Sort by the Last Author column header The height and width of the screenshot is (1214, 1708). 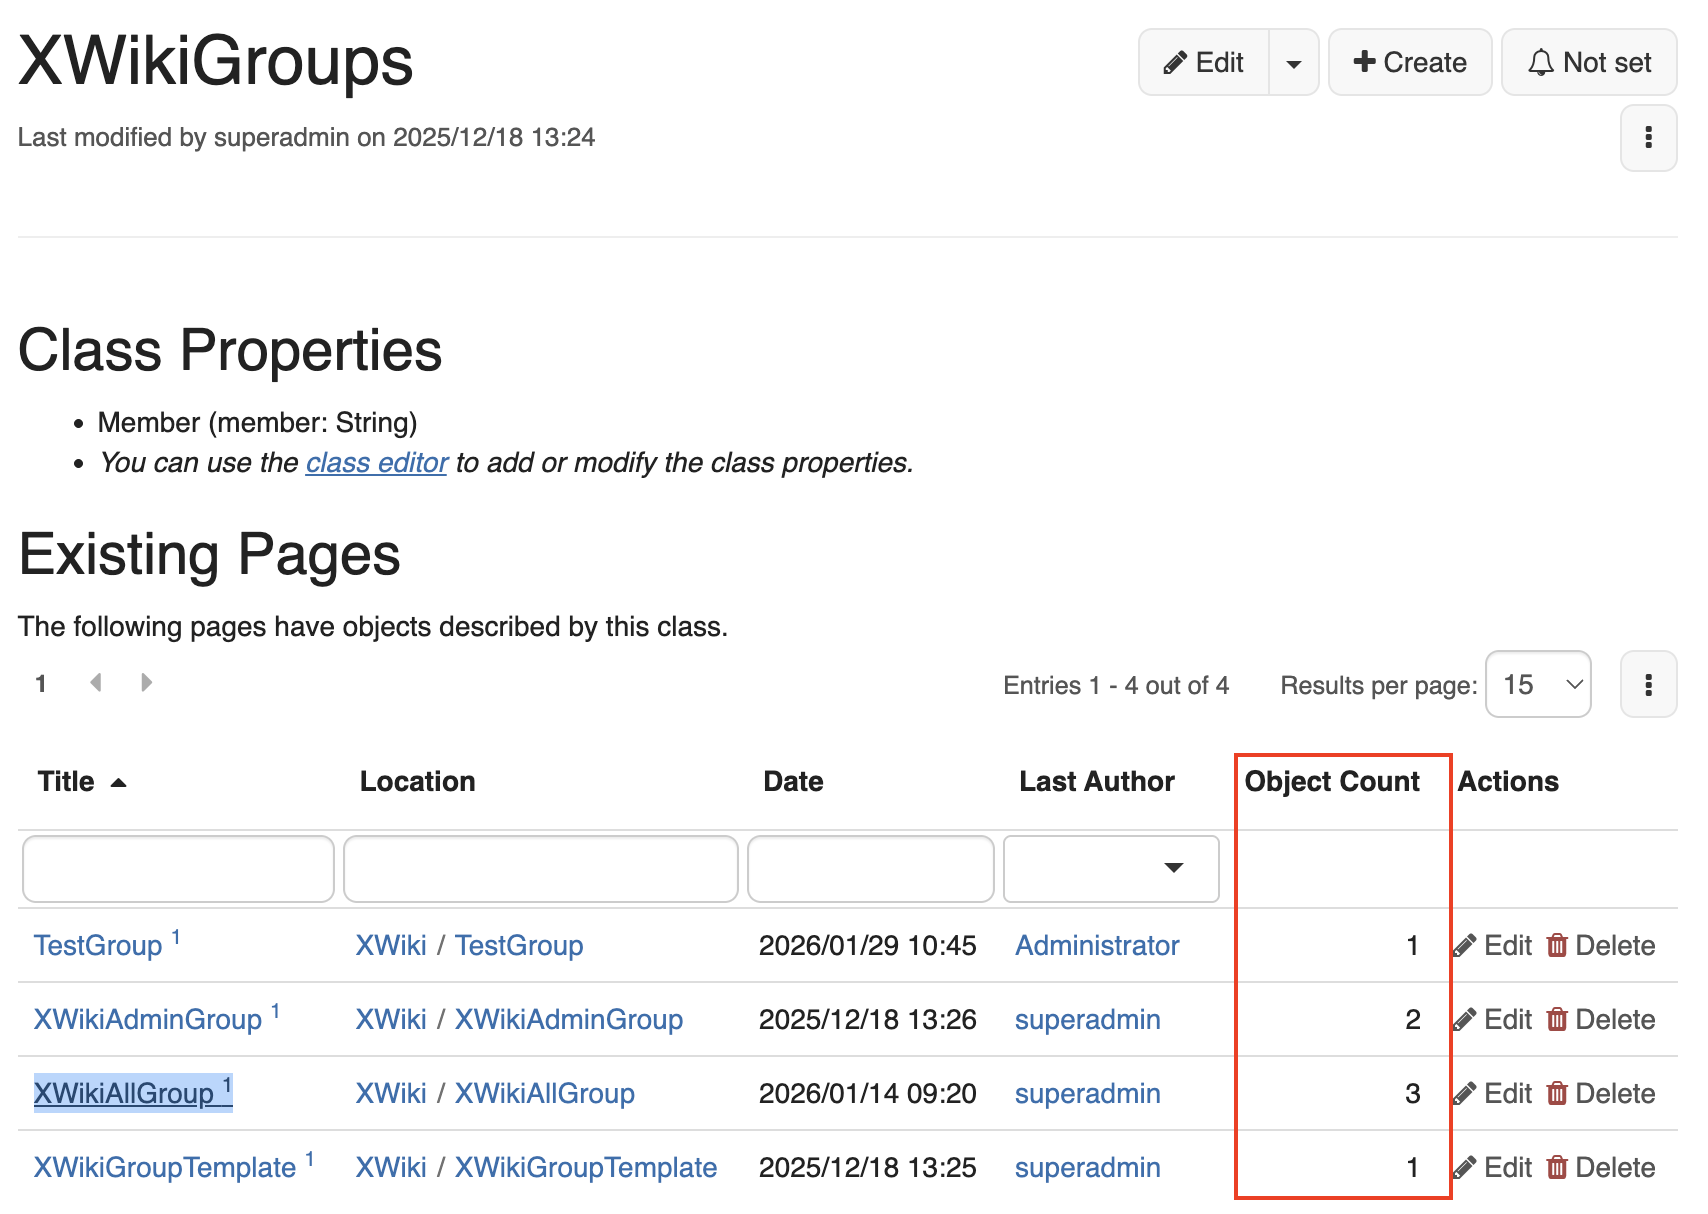pos(1097,781)
